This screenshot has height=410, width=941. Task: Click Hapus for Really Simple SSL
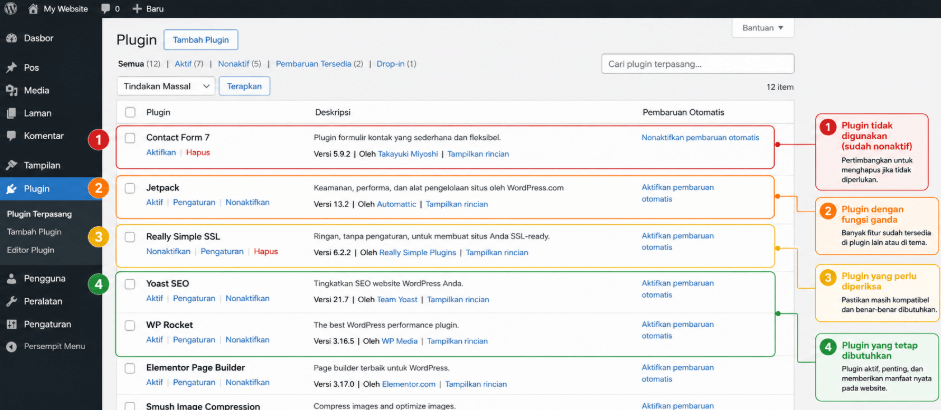click(266, 252)
